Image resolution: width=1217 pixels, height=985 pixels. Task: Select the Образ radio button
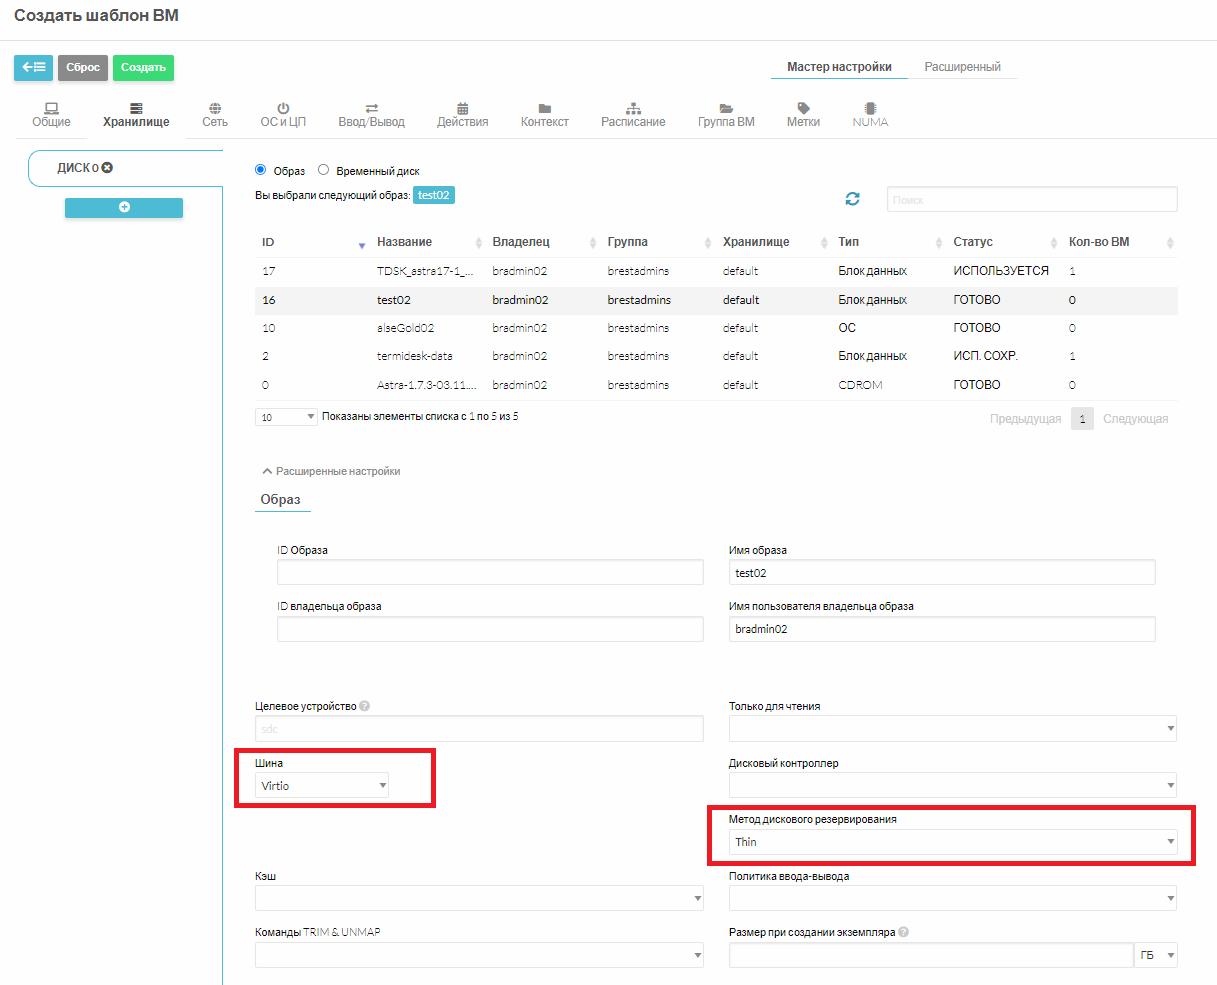coord(261,170)
